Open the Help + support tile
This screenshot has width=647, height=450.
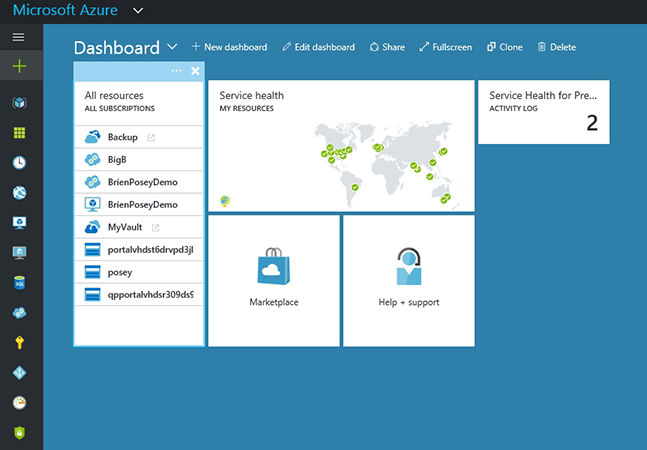(409, 281)
